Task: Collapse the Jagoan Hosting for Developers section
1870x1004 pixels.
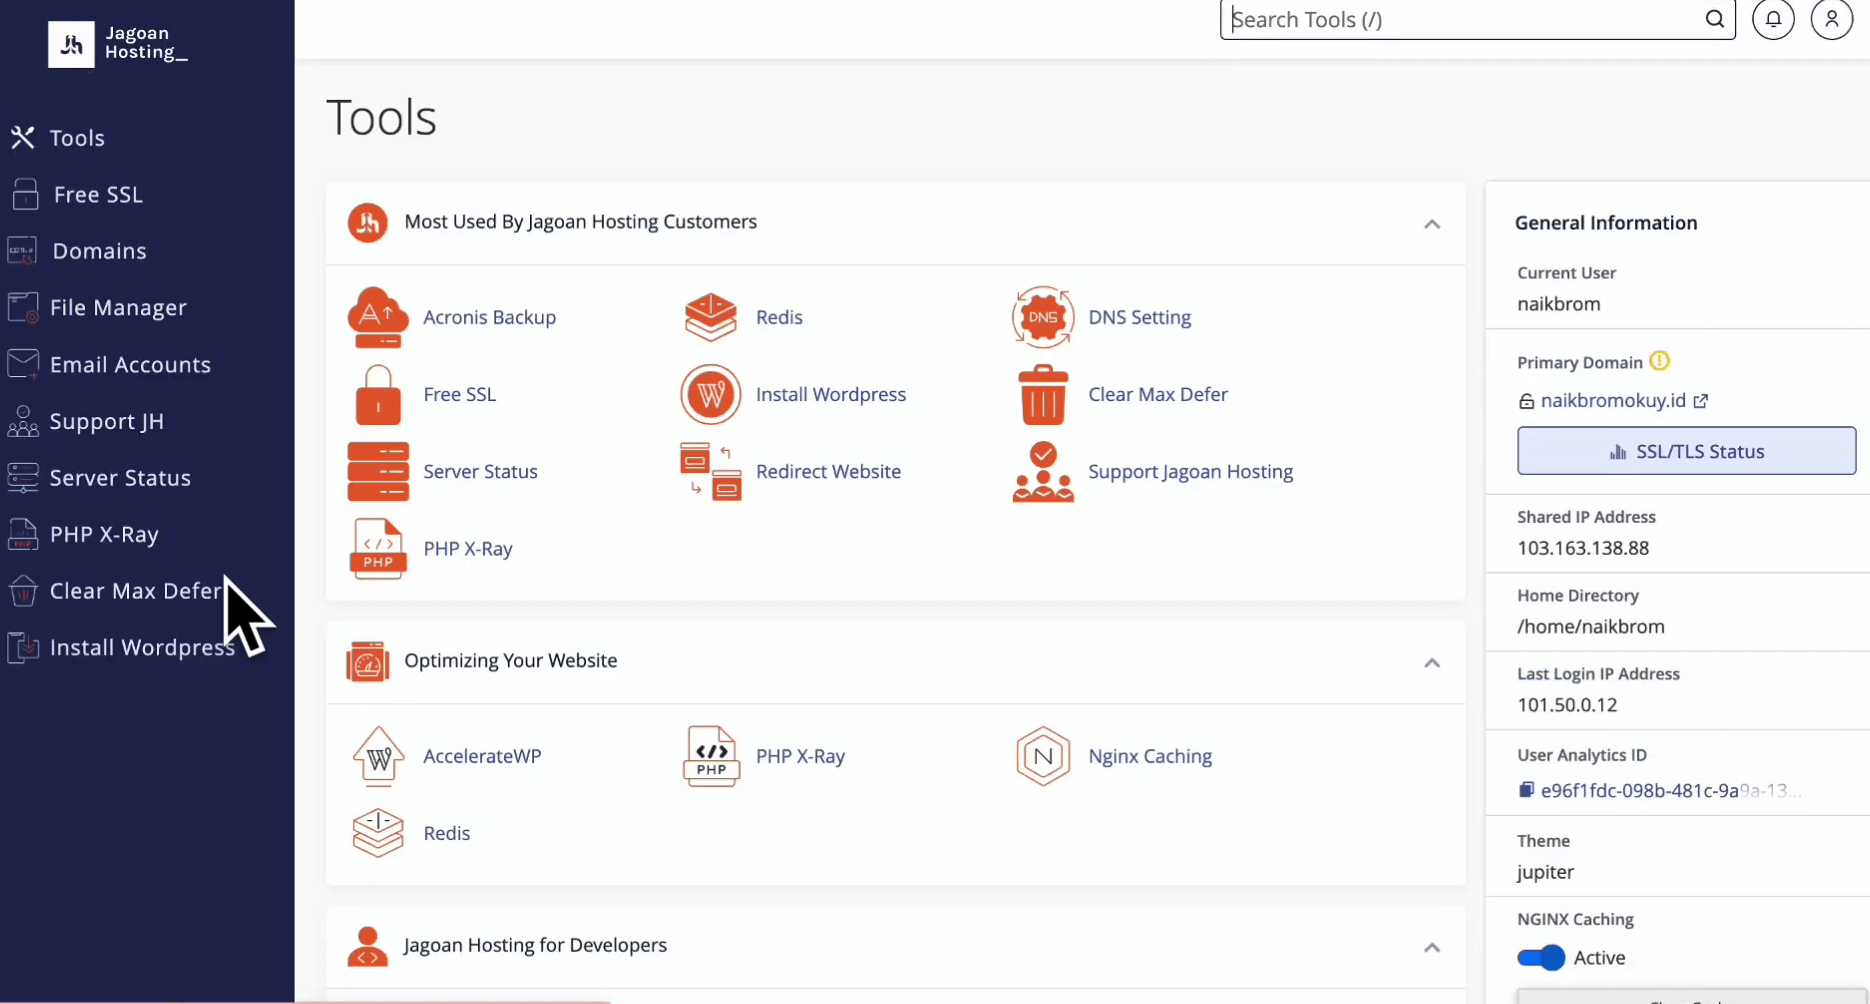Action: point(1432,948)
